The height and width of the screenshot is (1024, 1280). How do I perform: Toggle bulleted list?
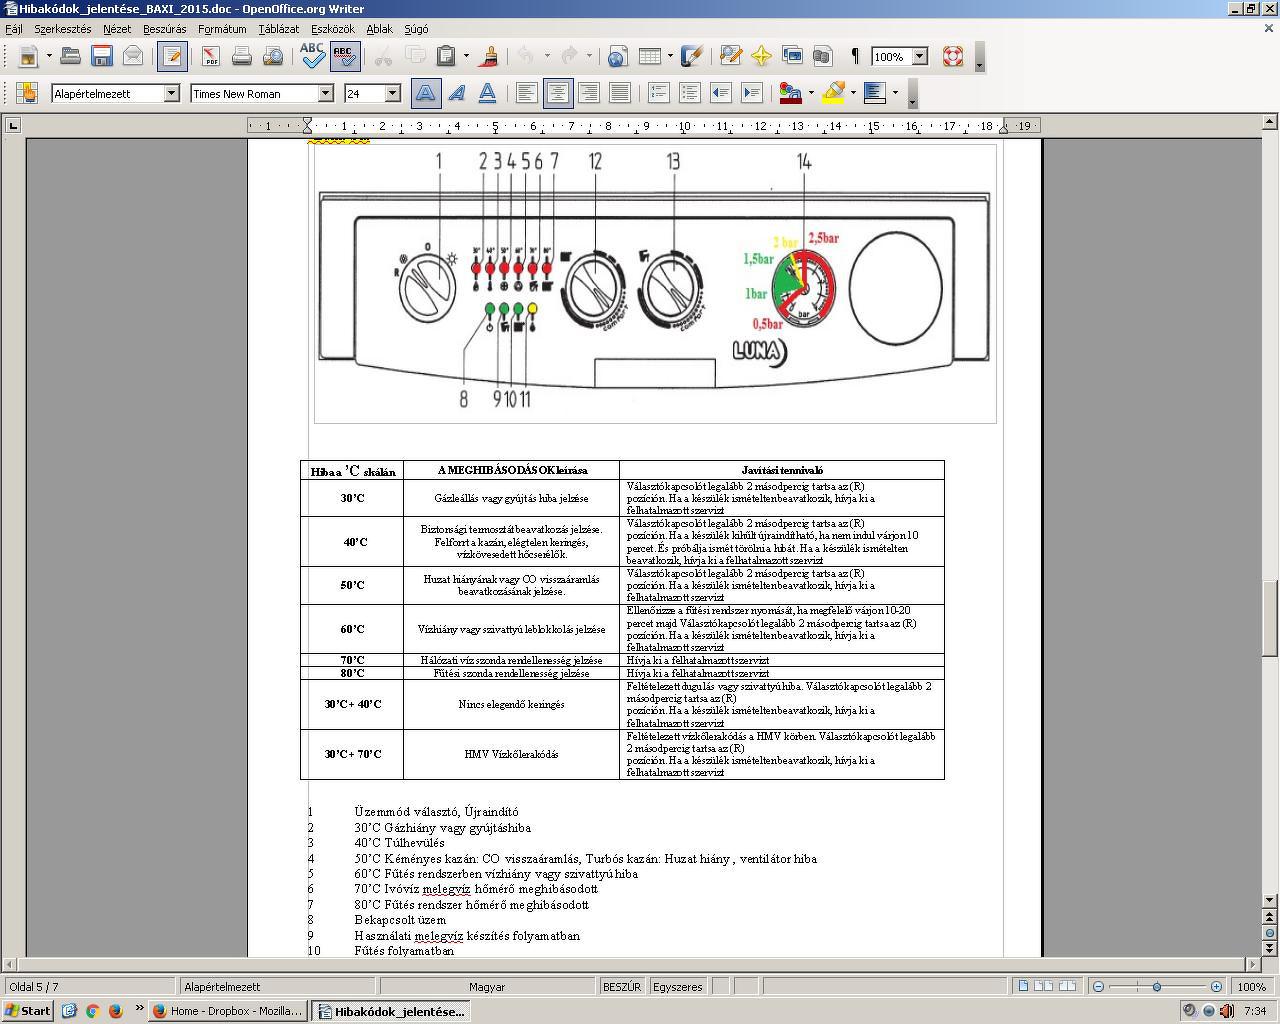pos(690,93)
